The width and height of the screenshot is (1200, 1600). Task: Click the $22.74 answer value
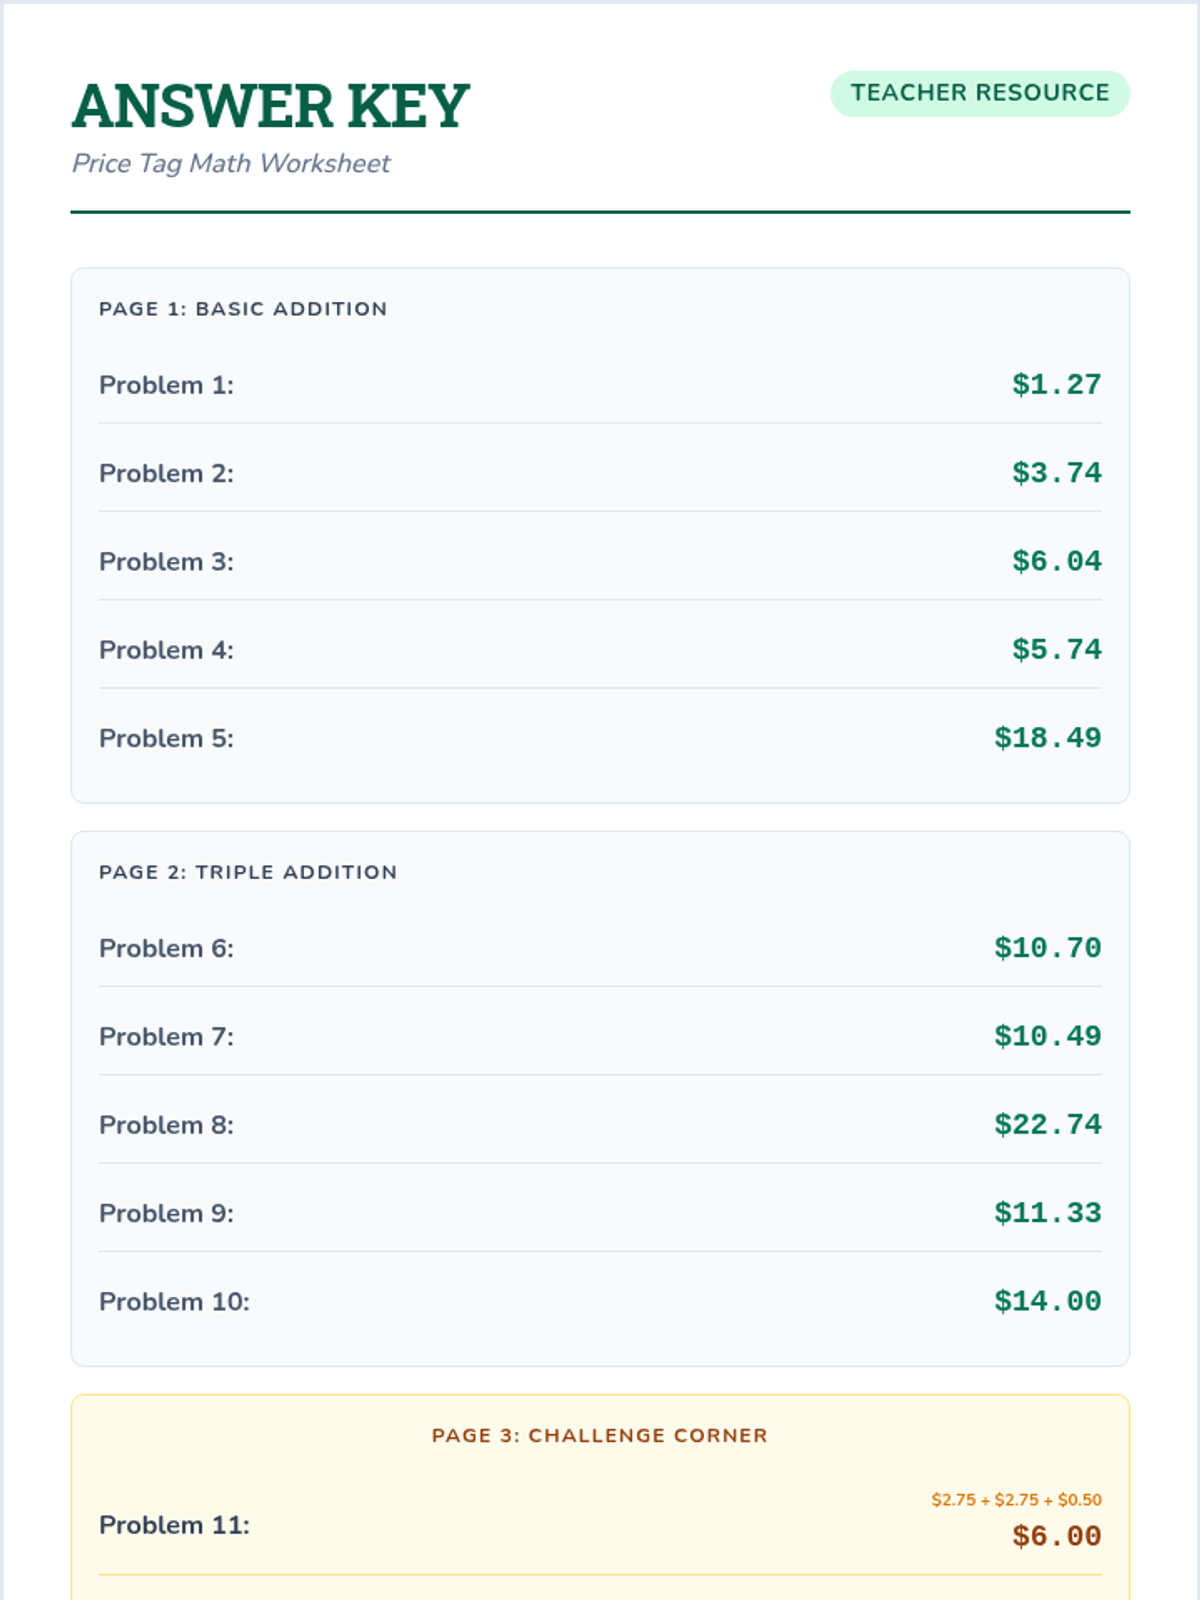click(x=1047, y=1125)
